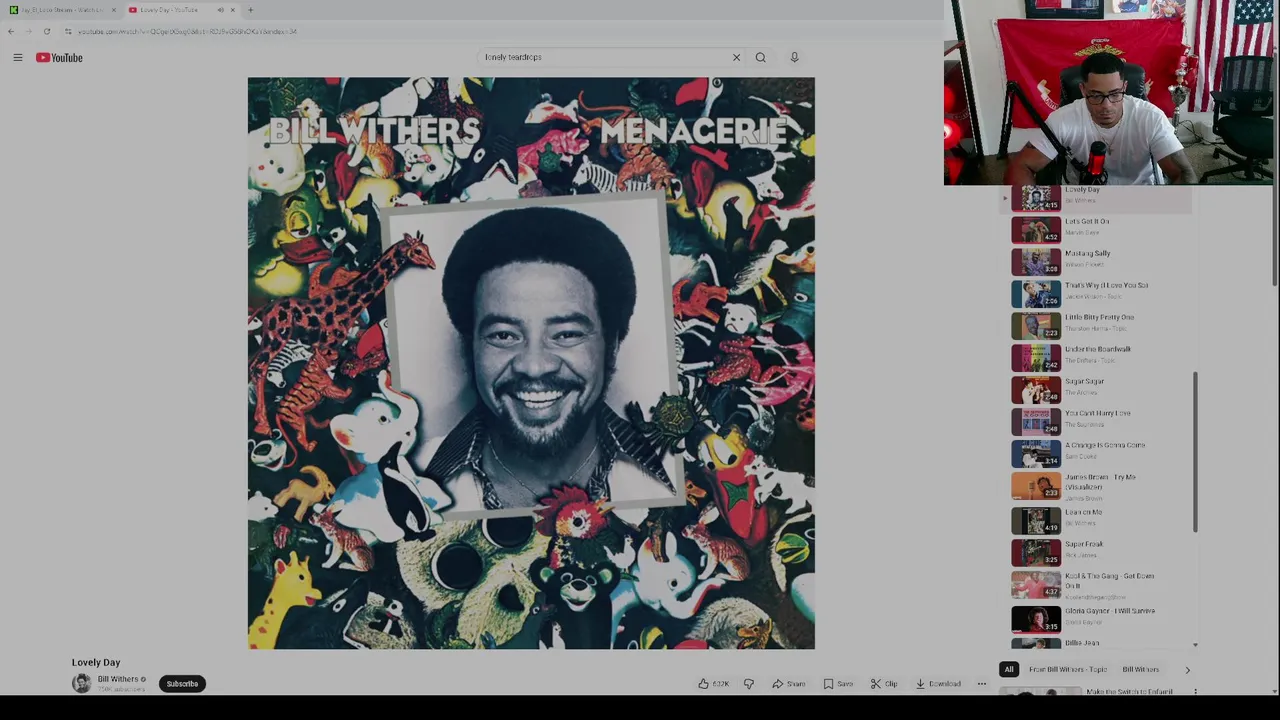Open options for Make the Switch video
This screenshot has height=720, width=1280.
pyautogui.click(x=1195, y=691)
